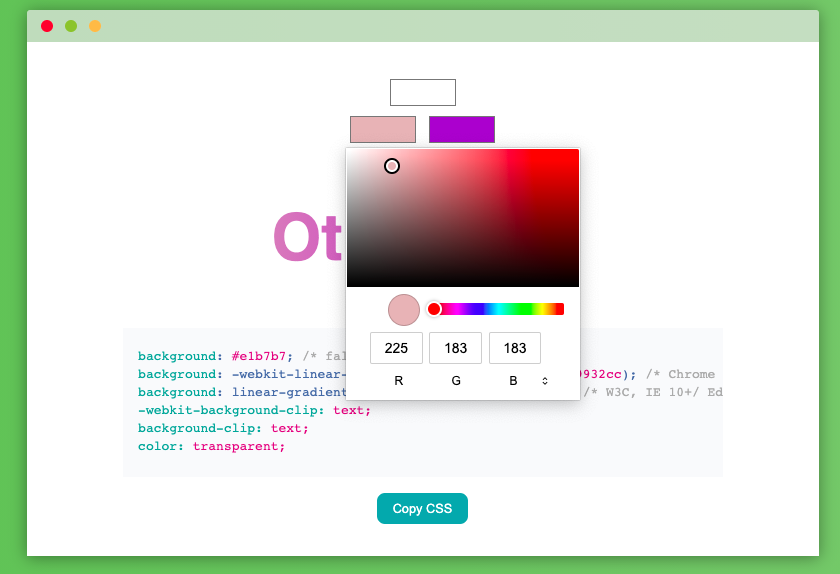
Task: Click the B value field showing 183
Action: (x=515, y=348)
